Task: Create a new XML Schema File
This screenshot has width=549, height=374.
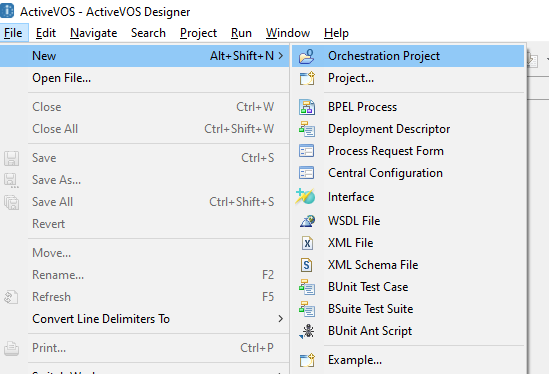Action: click(x=408, y=265)
